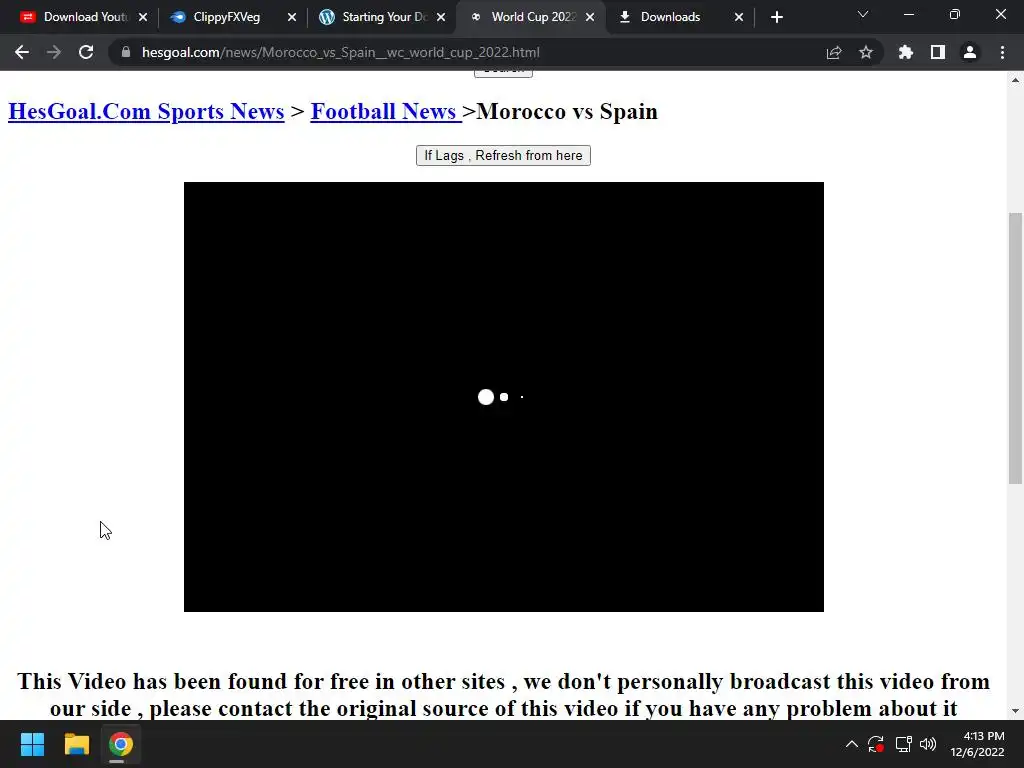Open the Chrome profile menu
This screenshot has height=768, width=1024.
click(x=970, y=52)
